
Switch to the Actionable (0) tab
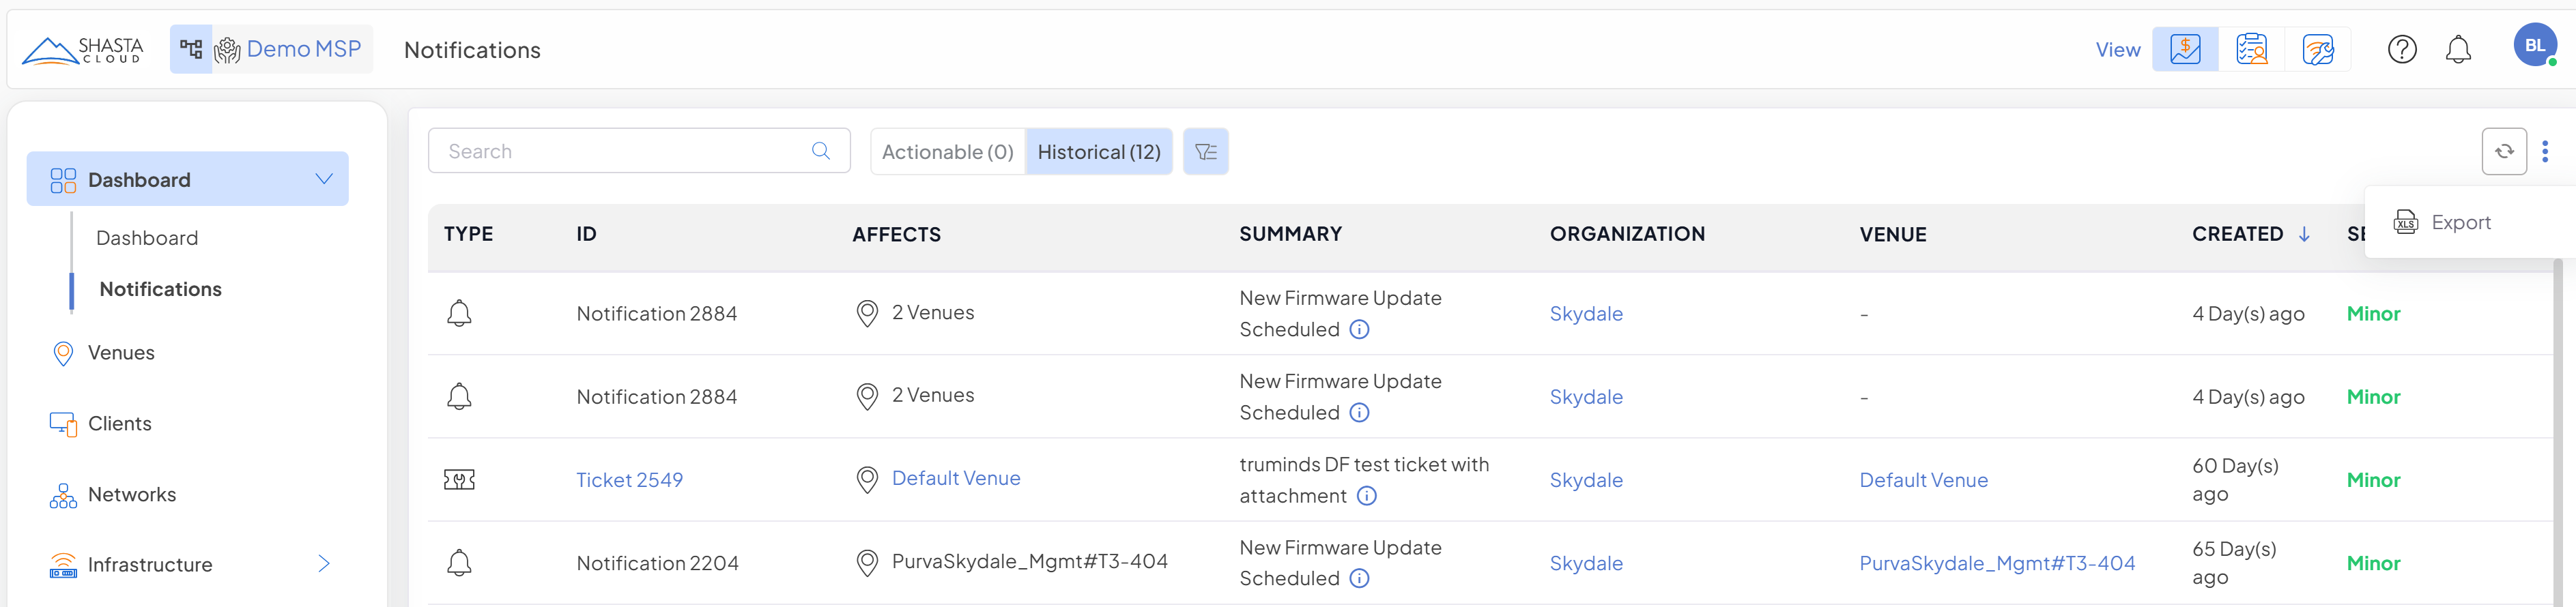click(947, 152)
